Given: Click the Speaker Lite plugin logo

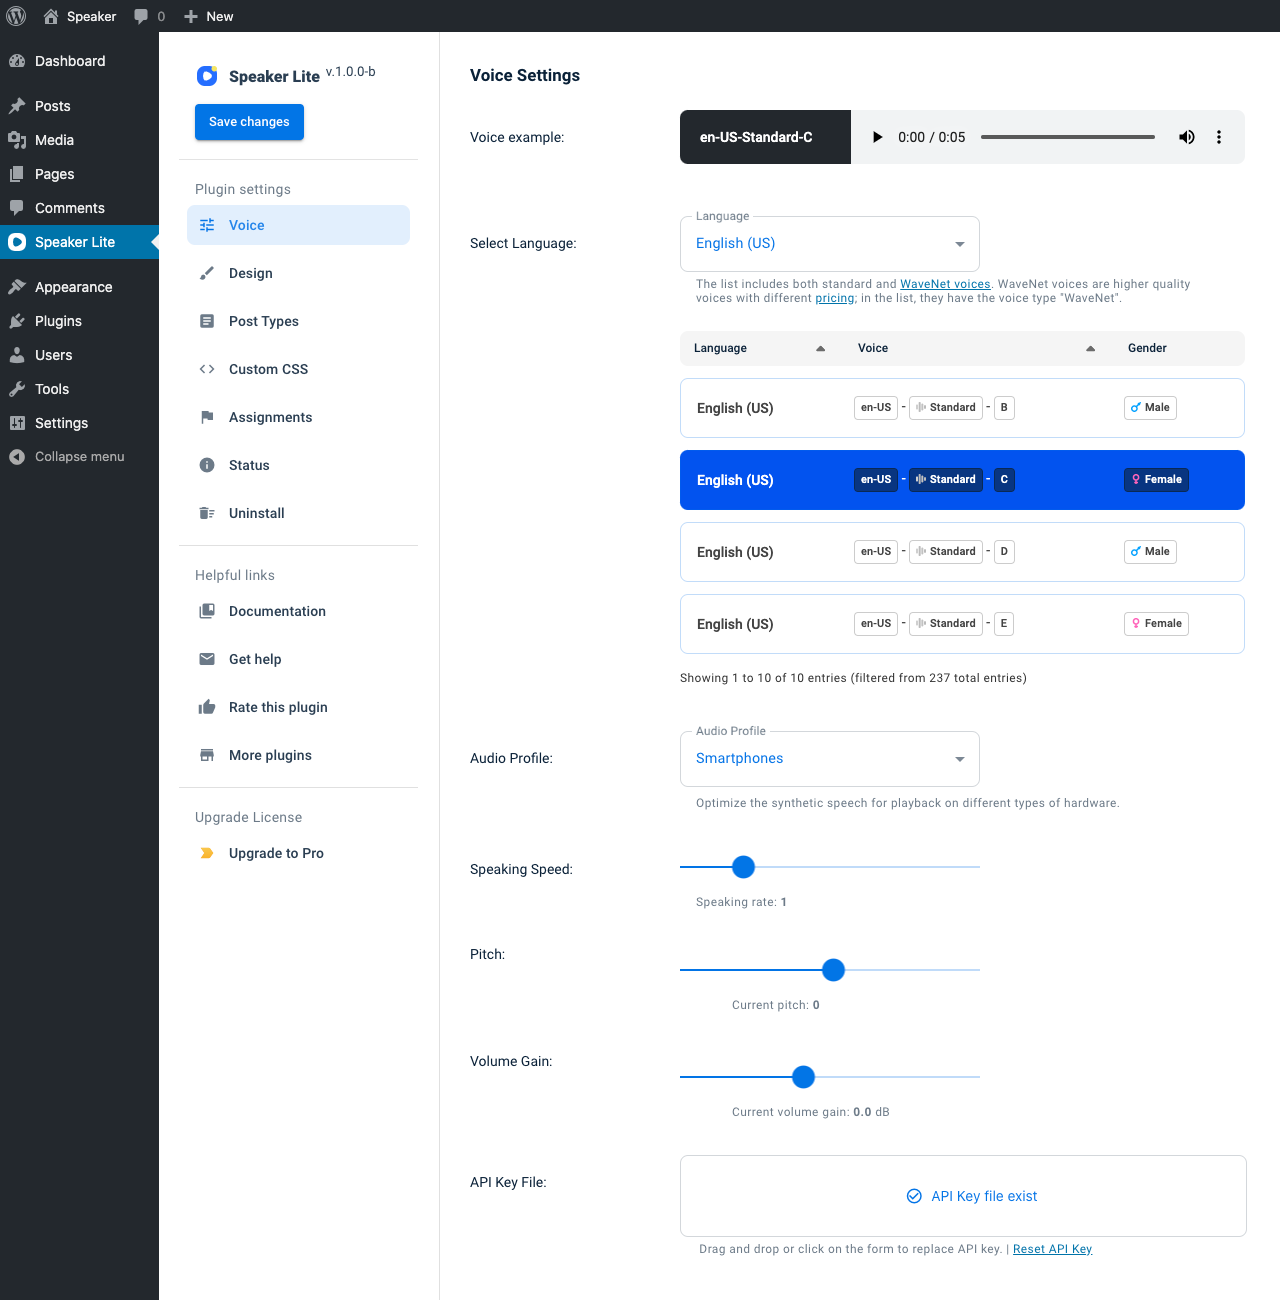Looking at the screenshot, I should [x=207, y=76].
